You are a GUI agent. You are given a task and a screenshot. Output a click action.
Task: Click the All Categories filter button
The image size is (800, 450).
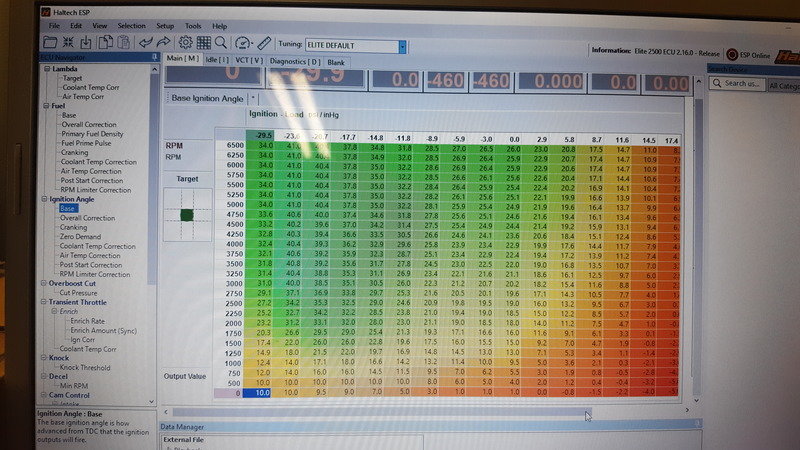(x=784, y=86)
